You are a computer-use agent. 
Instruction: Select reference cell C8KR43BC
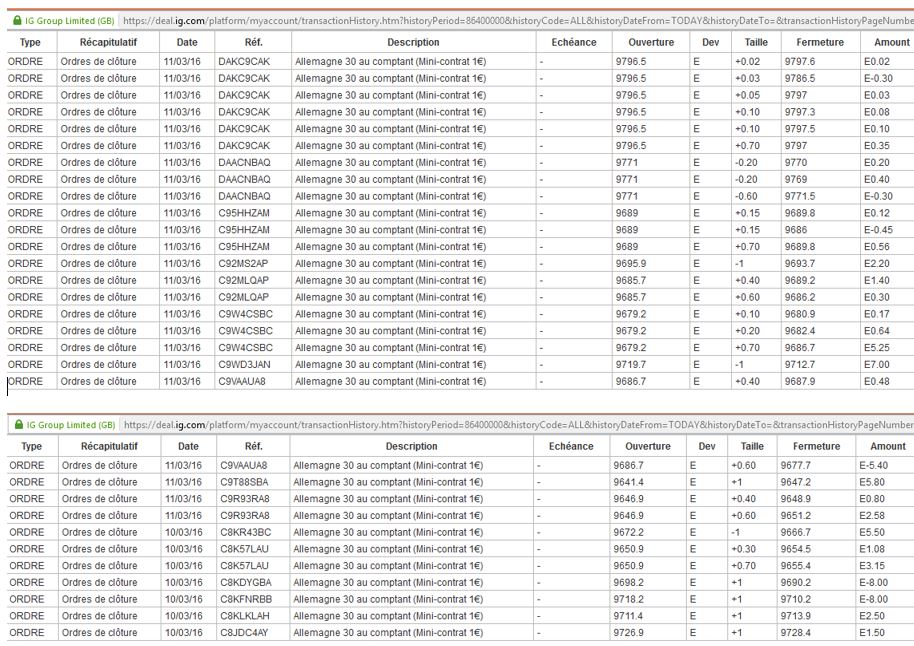(245, 532)
